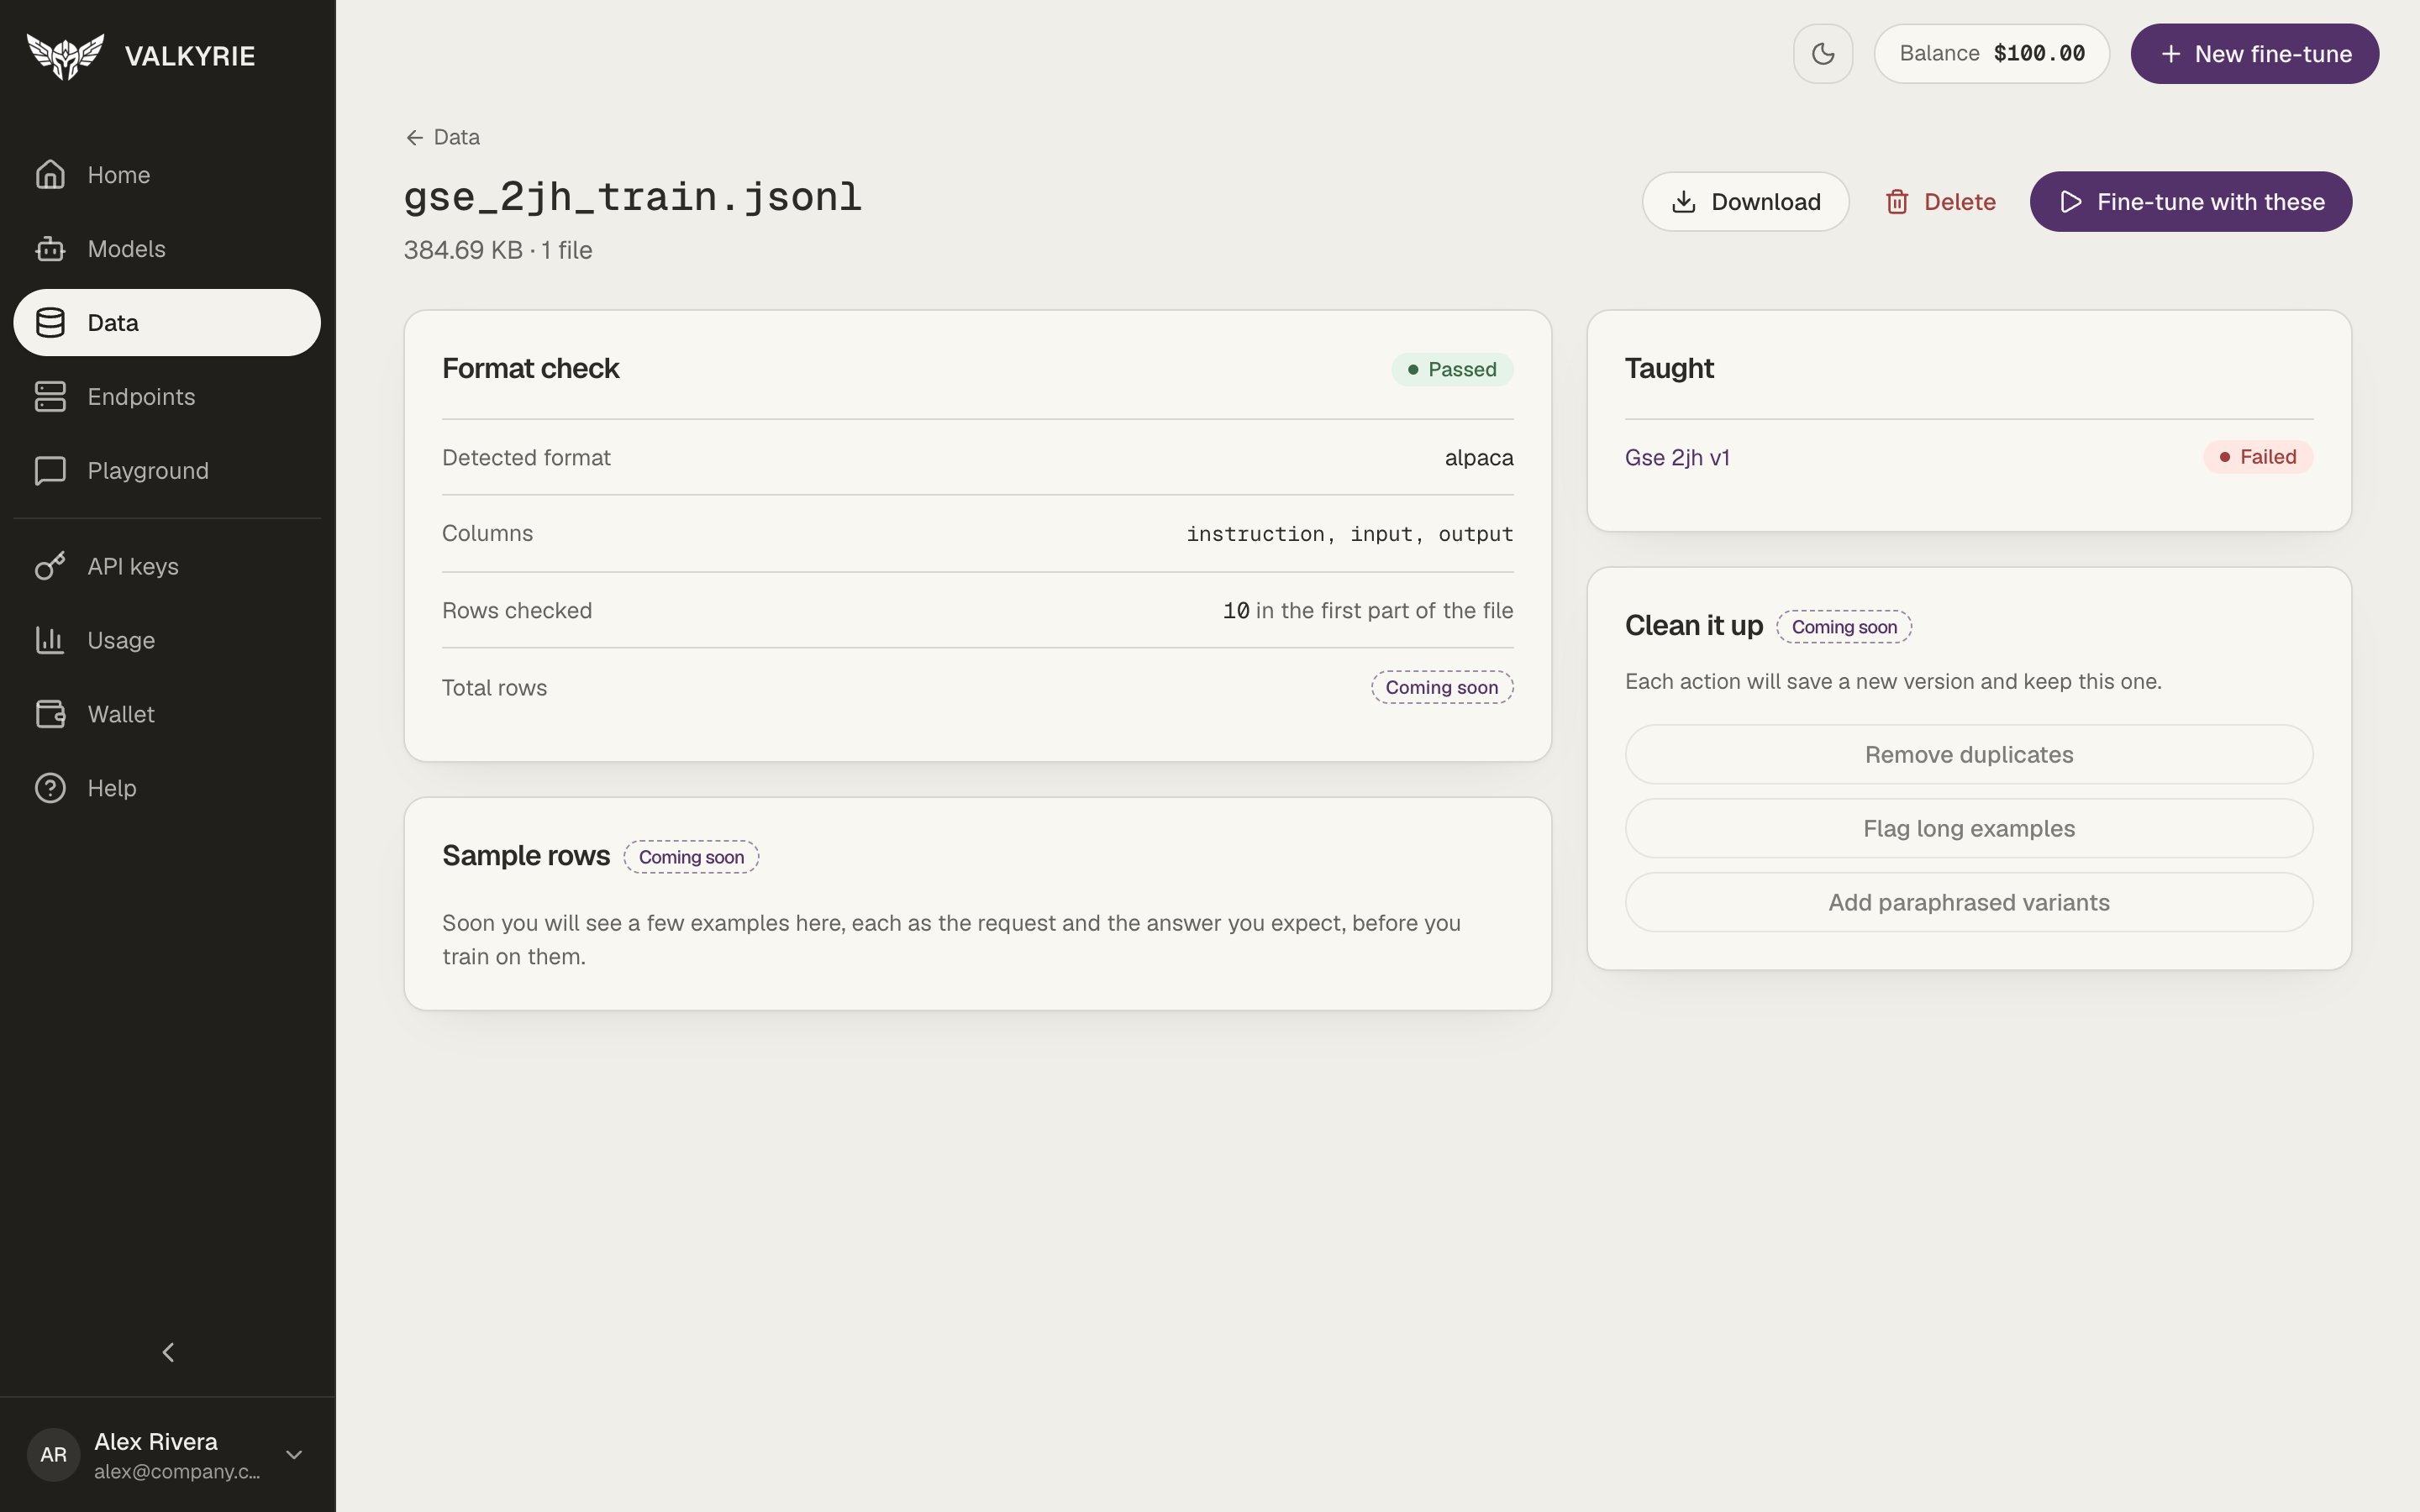Click the Remove duplicates button
Image resolution: width=2420 pixels, height=1512 pixels.
(x=1968, y=754)
